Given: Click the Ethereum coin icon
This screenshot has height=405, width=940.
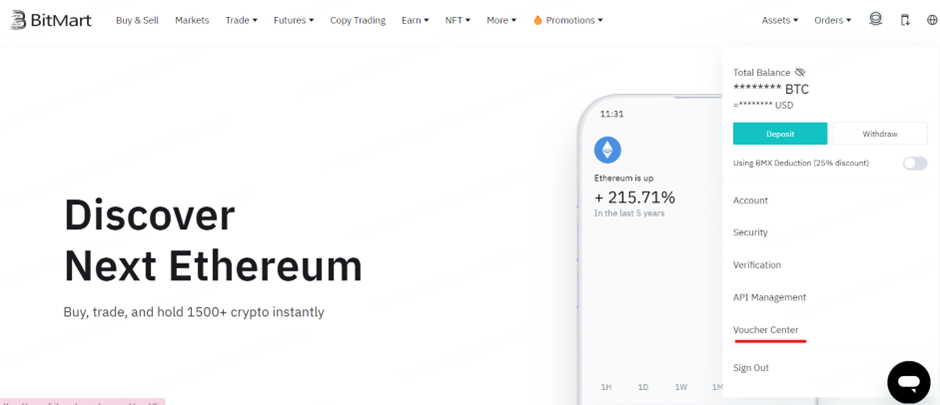Looking at the screenshot, I should pyautogui.click(x=607, y=150).
